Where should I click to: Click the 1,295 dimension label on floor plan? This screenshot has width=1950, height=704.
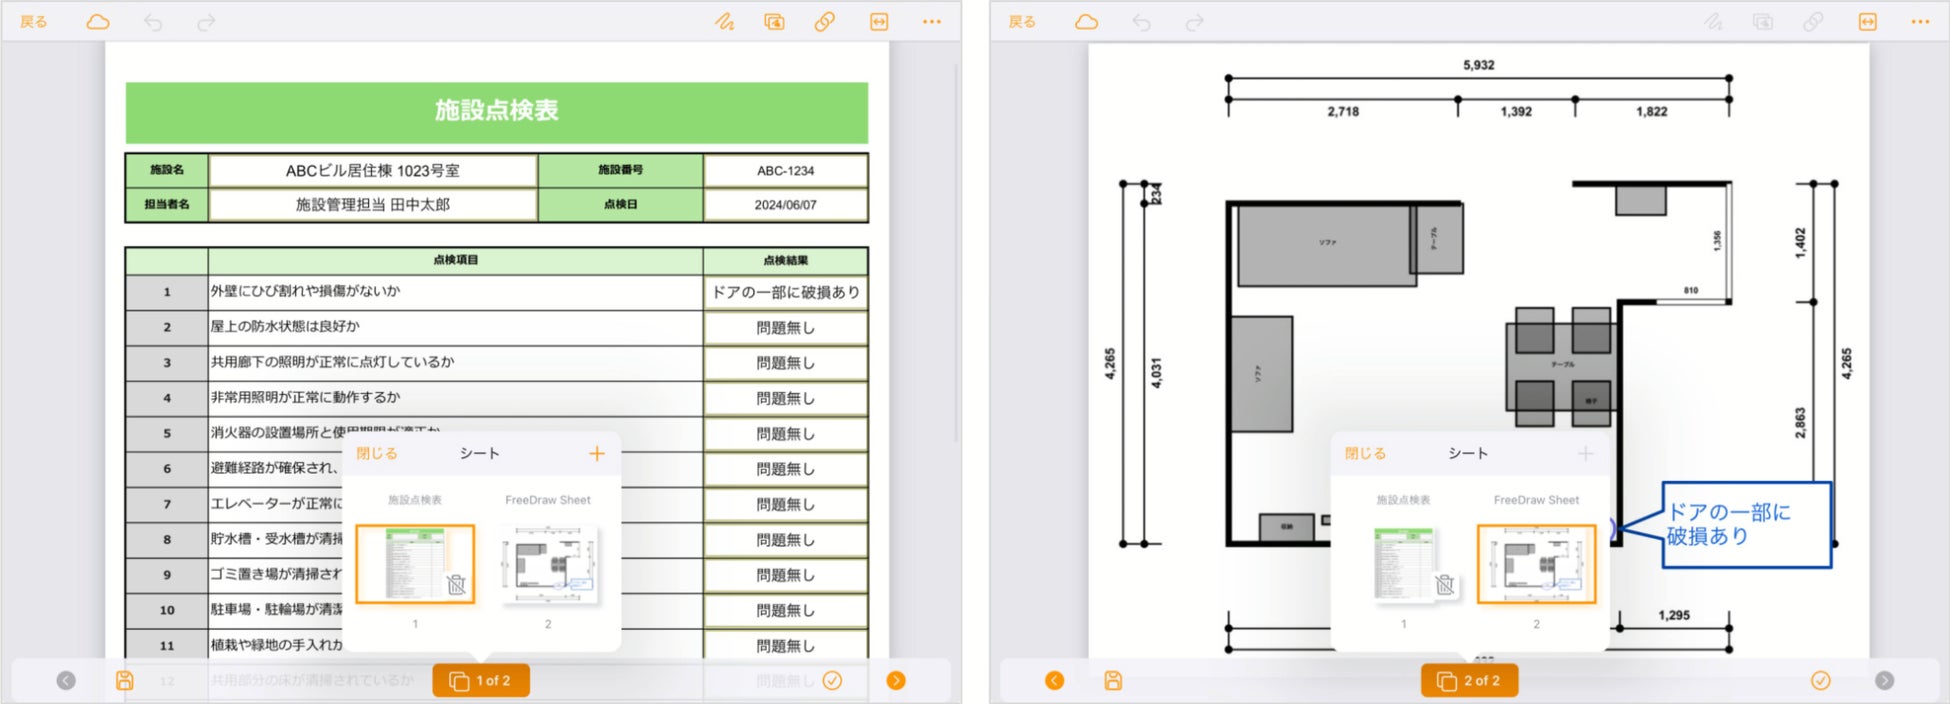click(1674, 616)
